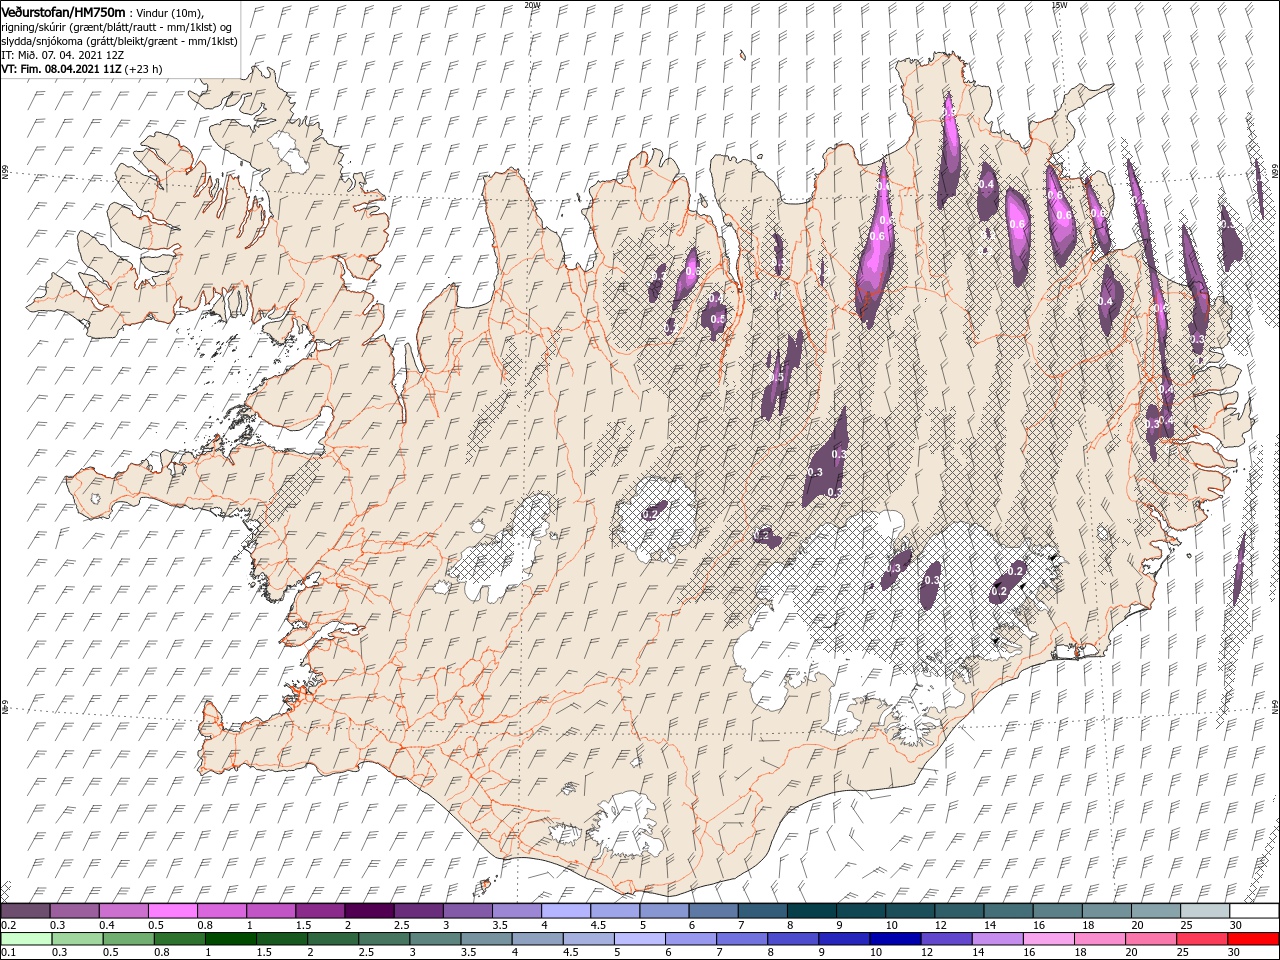1280x960 pixels.
Task: Click the grey-green rain swatch from 2.5 to 3
Action: coord(383,938)
